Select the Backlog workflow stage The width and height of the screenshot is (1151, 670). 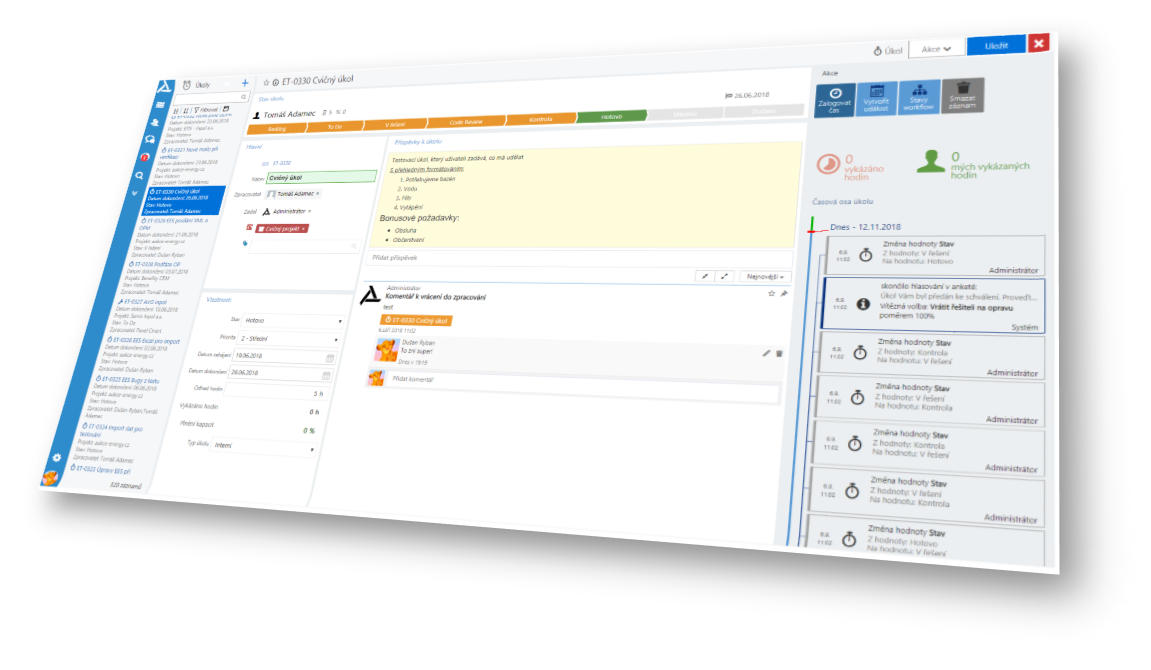pyautogui.click(x=277, y=128)
